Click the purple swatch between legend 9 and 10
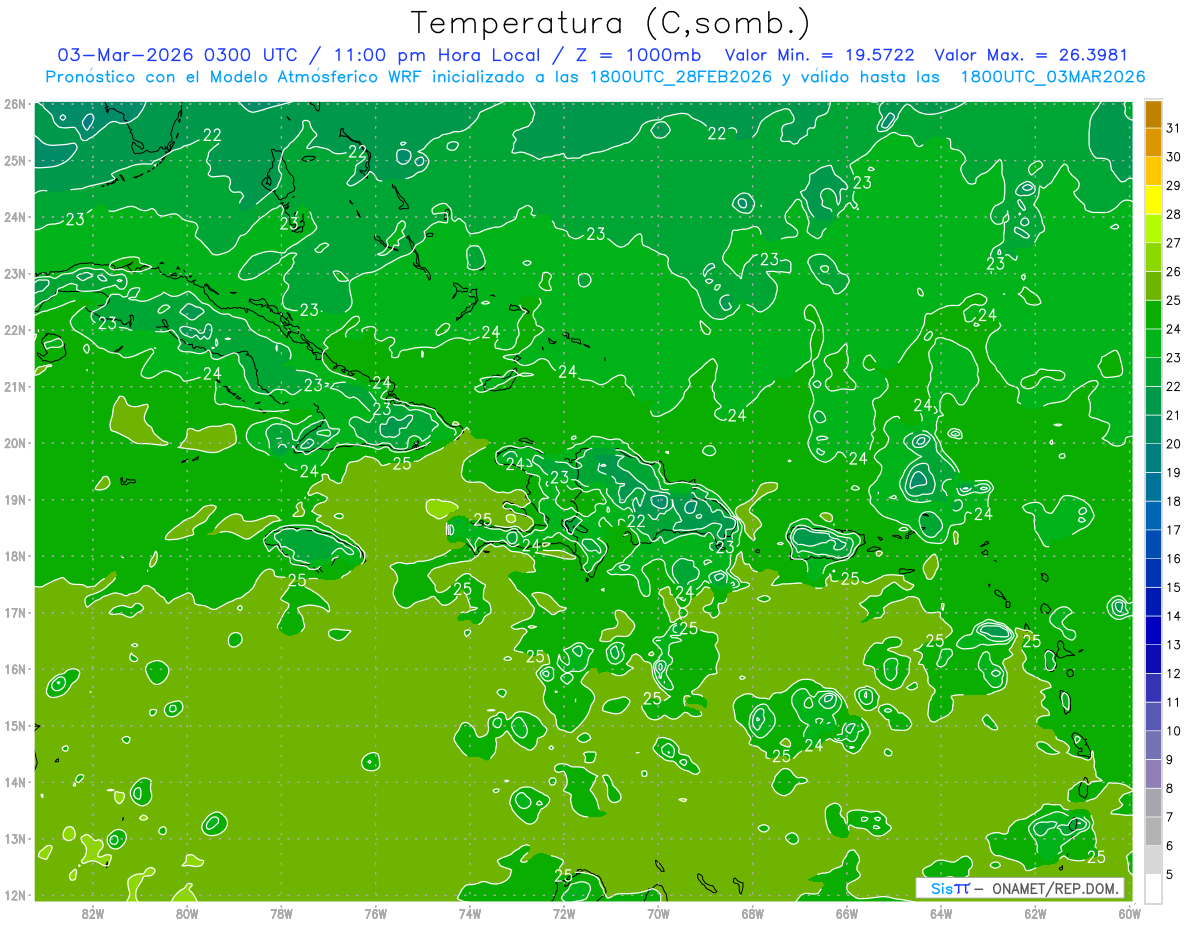The width and height of the screenshot is (1200, 927). click(1153, 745)
